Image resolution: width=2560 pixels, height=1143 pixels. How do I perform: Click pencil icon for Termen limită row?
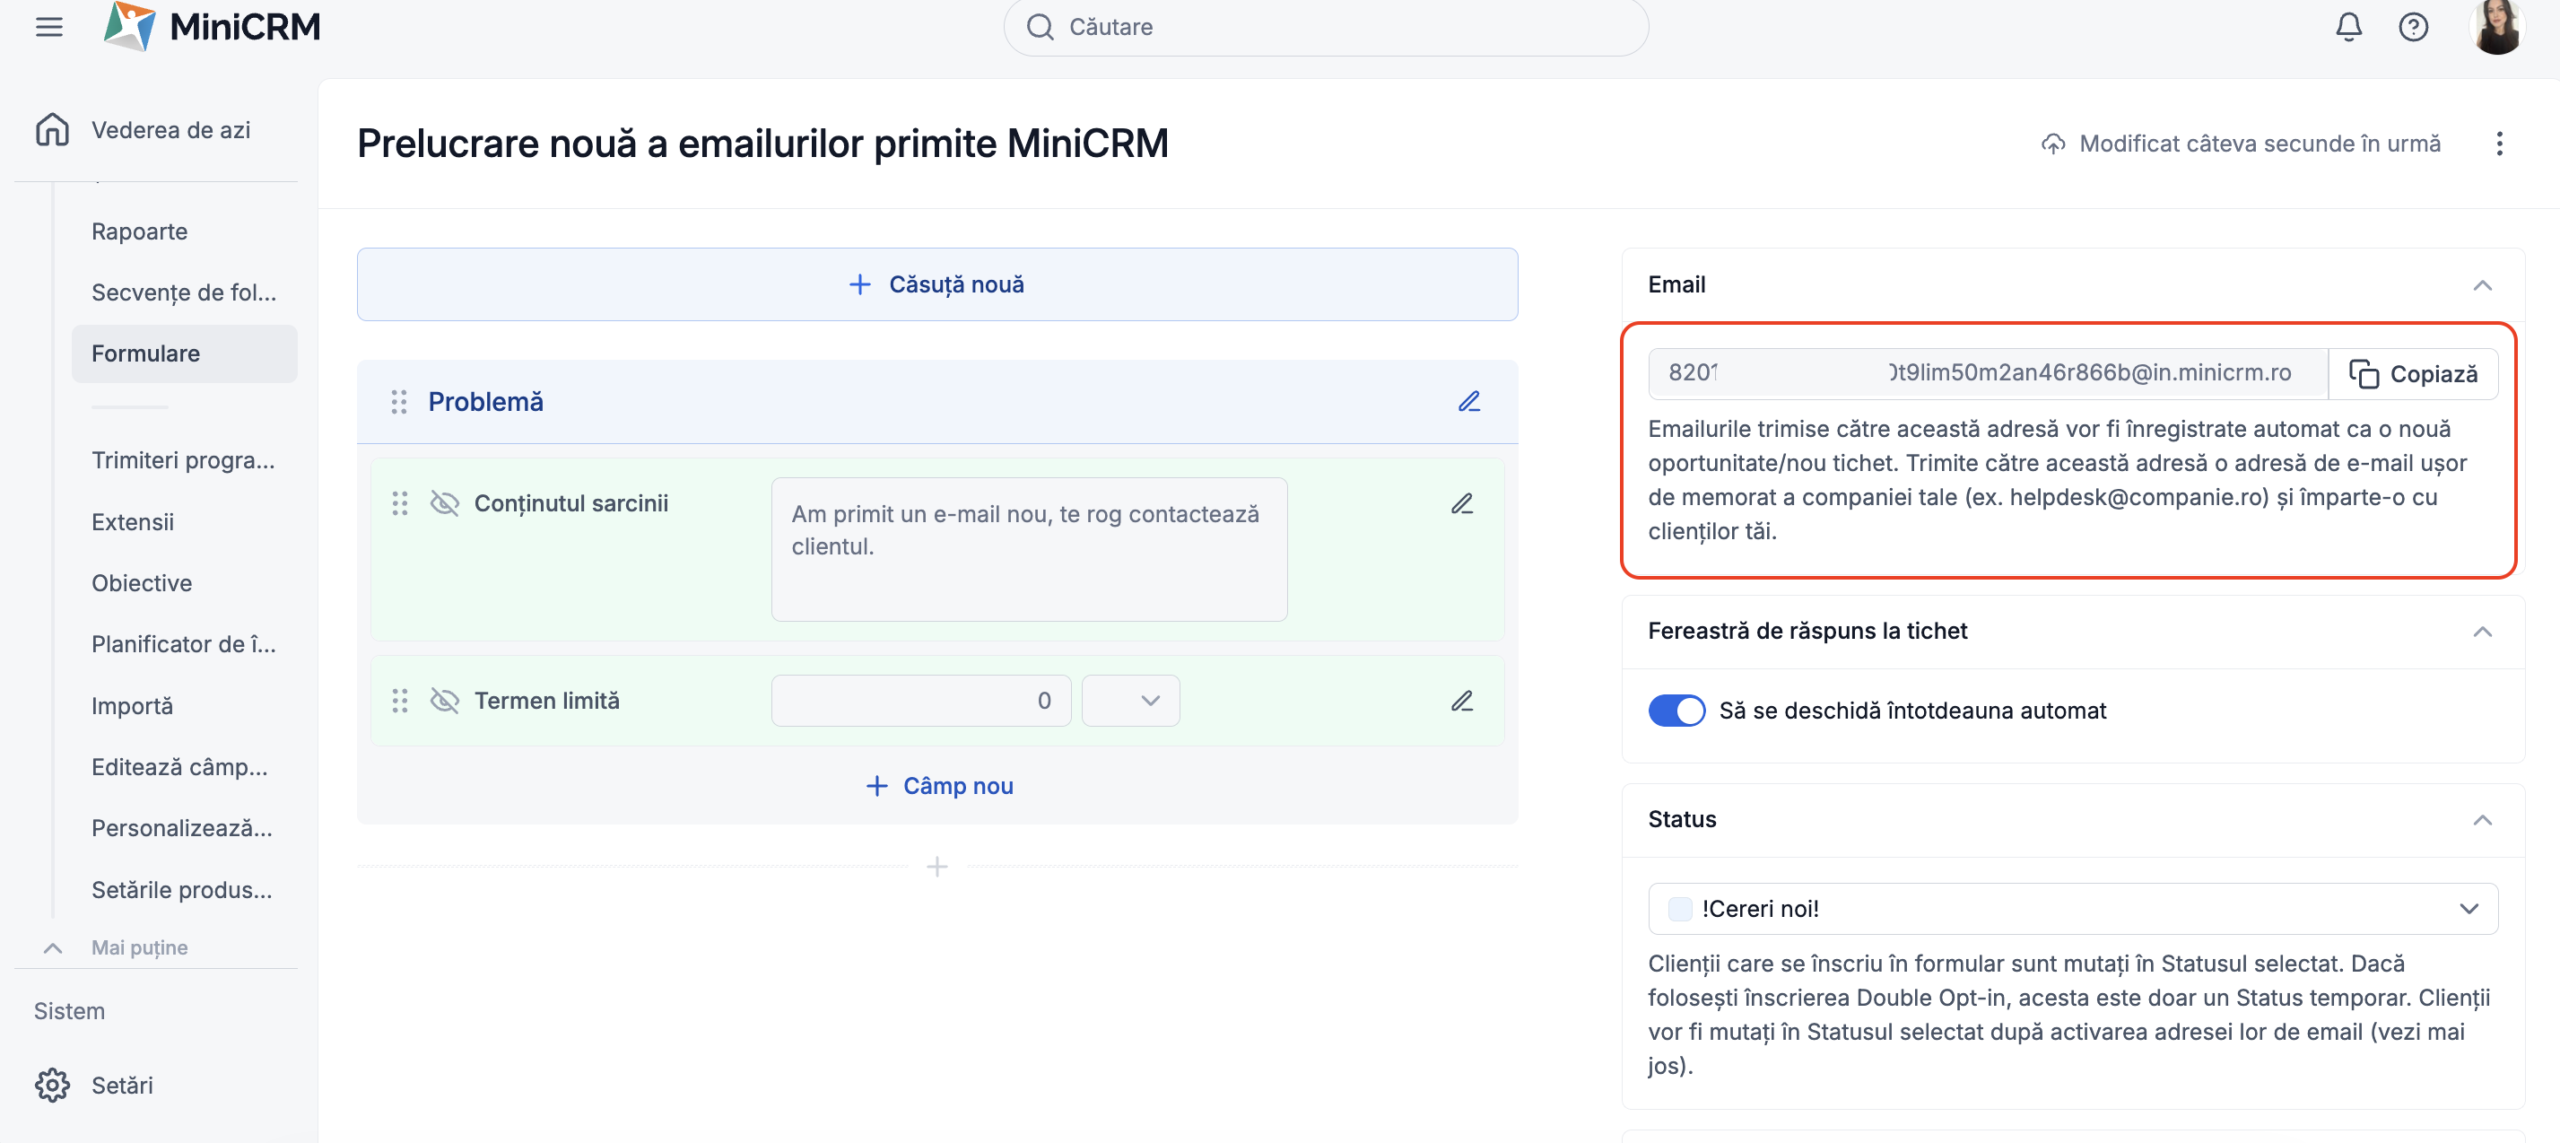click(1462, 701)
